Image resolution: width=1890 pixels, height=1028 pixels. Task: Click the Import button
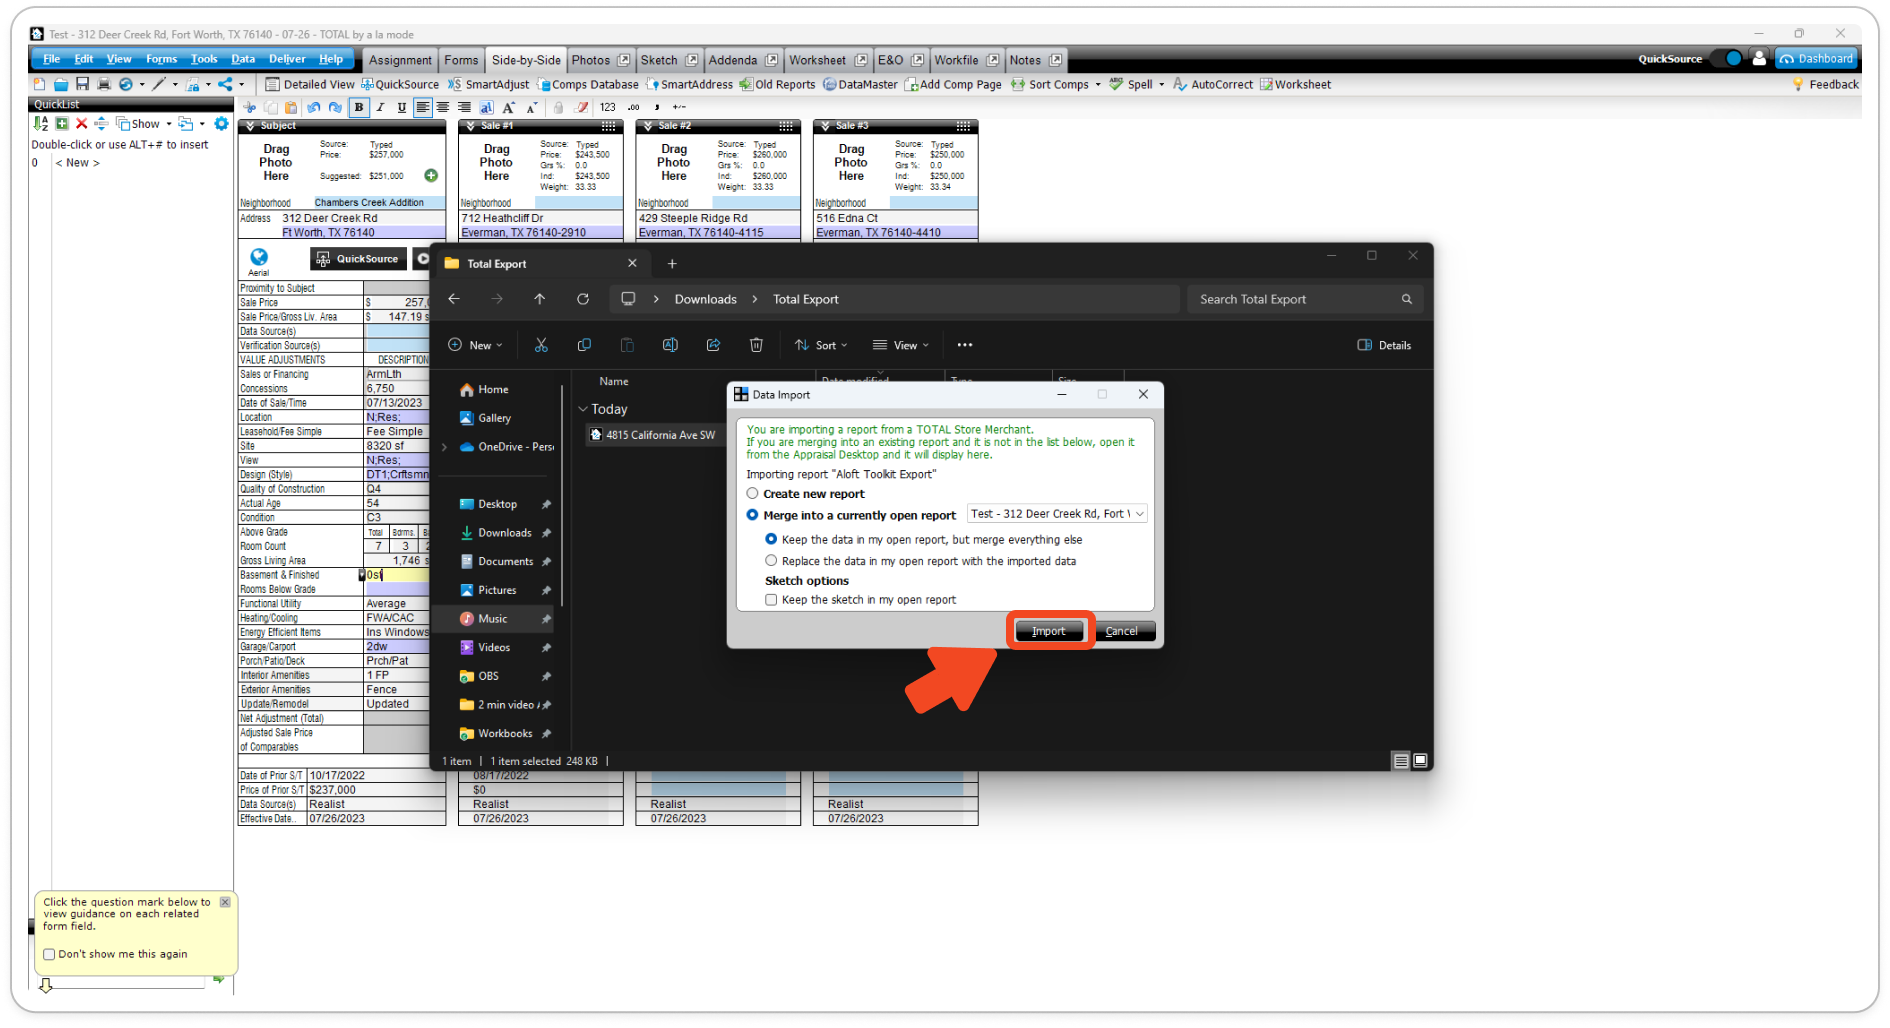[x=1049, y=631]
